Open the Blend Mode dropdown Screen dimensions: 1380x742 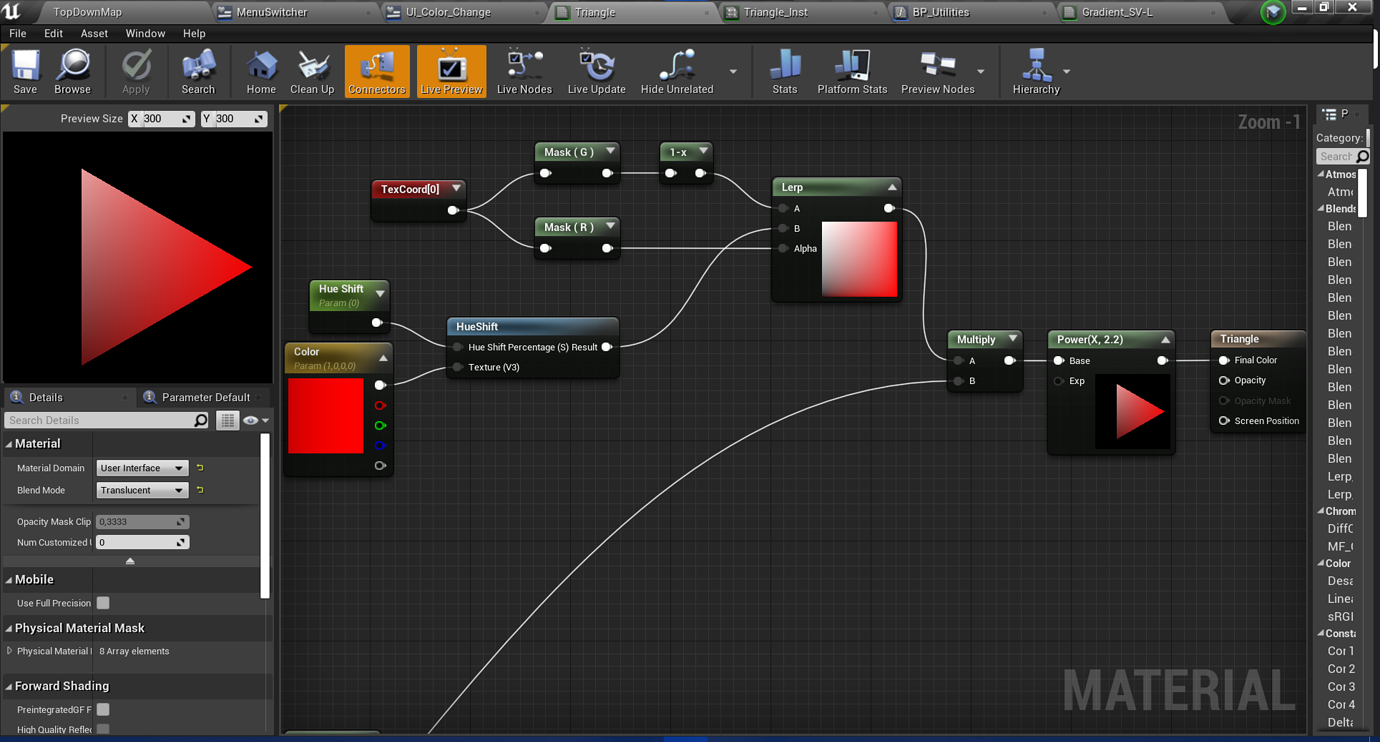(x=142, y=490)
